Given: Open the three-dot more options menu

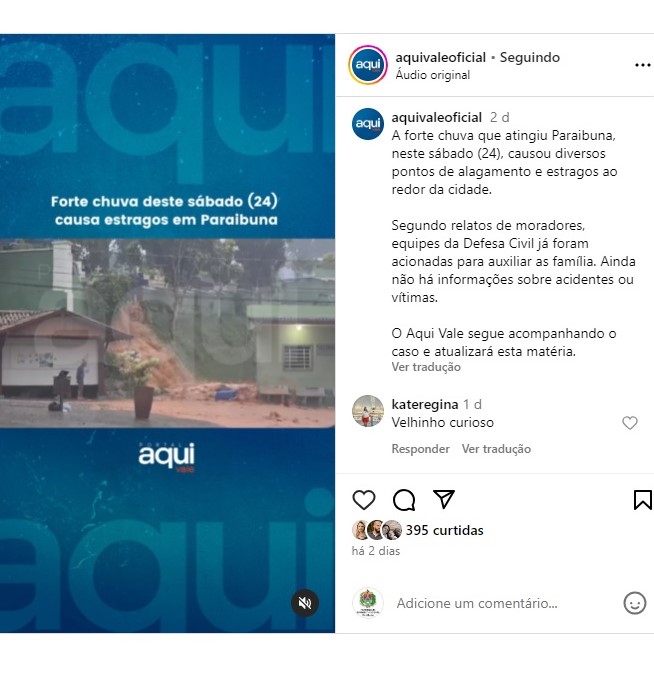Looking at the screenshot, I should [x=642, y=65].
